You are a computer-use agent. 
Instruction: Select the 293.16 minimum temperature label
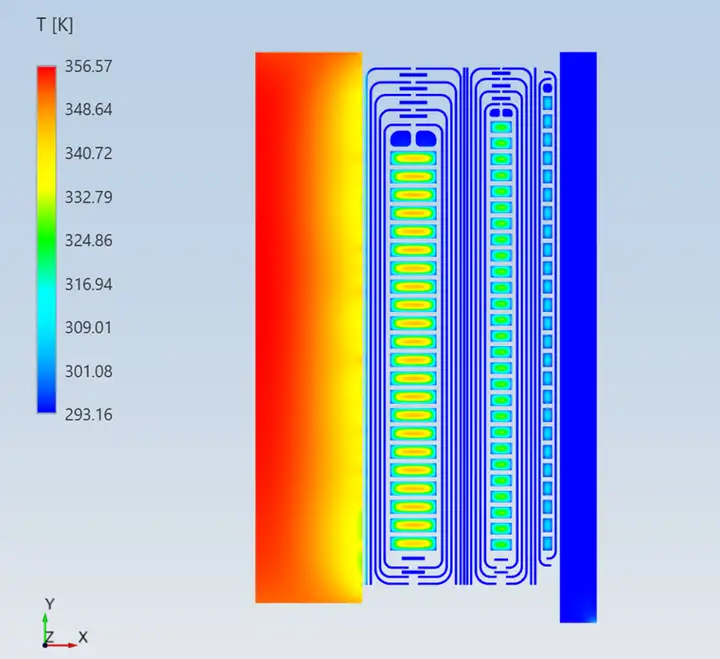pyautogui.click(x=88, y=415)
